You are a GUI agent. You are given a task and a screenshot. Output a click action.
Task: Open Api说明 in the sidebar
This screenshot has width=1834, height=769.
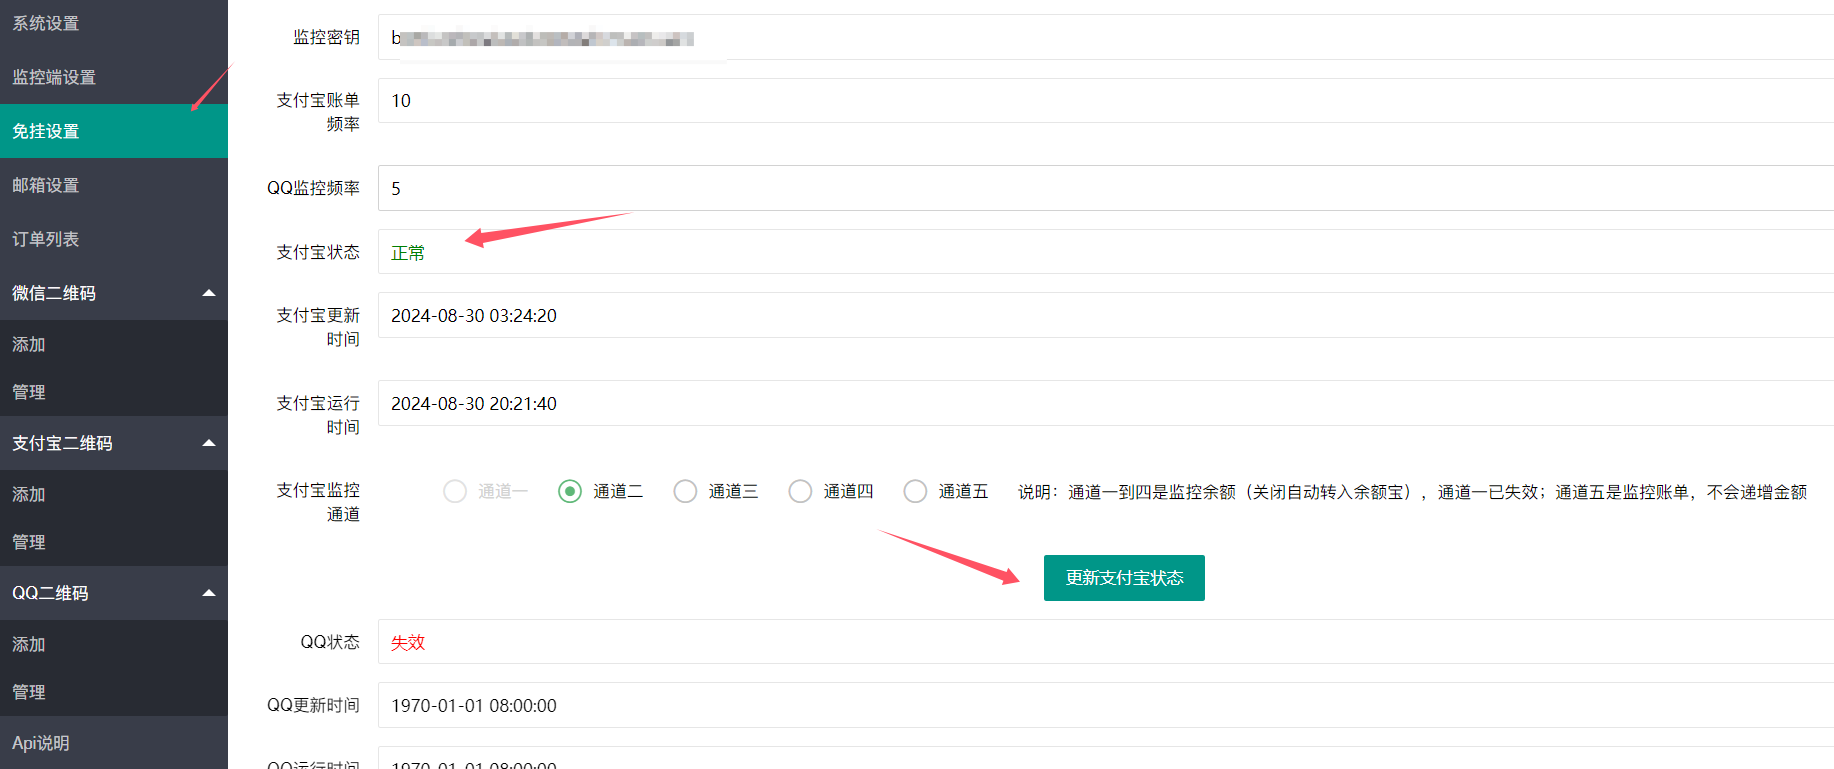coord(114,743)
